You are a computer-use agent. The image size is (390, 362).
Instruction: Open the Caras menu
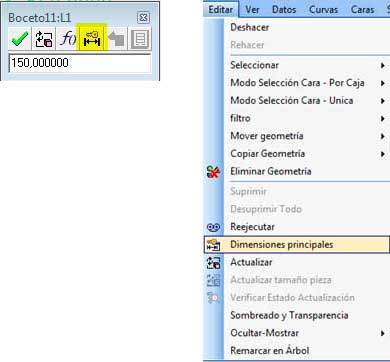tap(362, 9)
